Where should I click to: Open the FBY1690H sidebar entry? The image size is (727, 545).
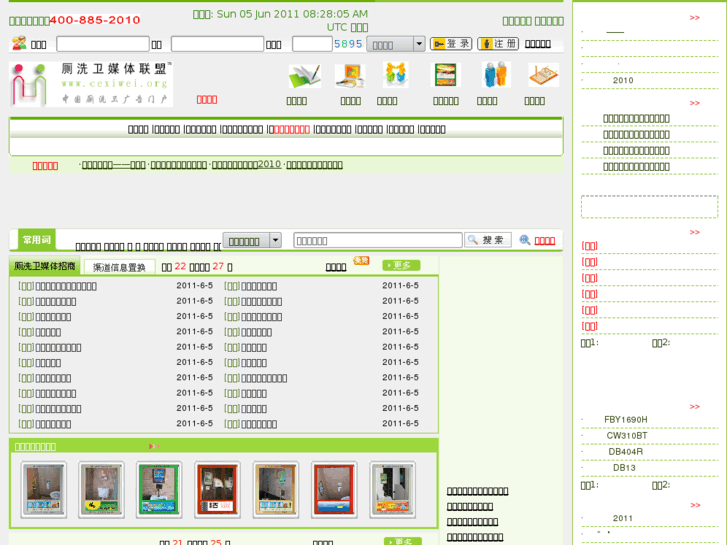point(625,419)
